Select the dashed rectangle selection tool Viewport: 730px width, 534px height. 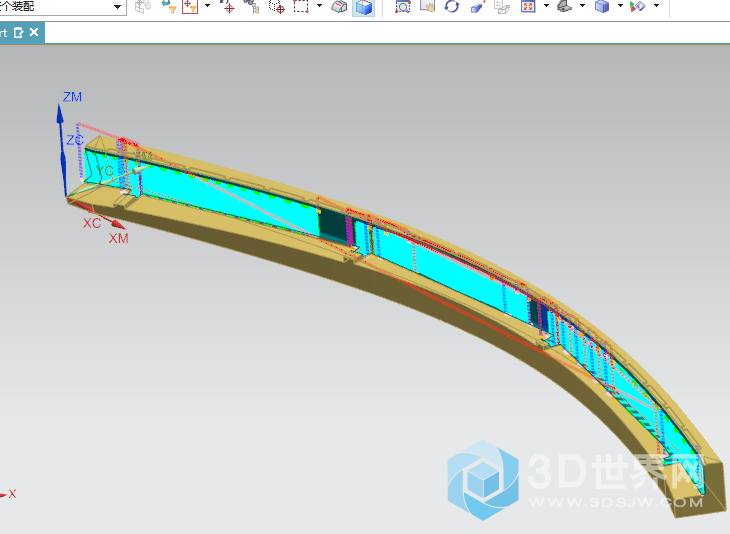coord(301,7)
